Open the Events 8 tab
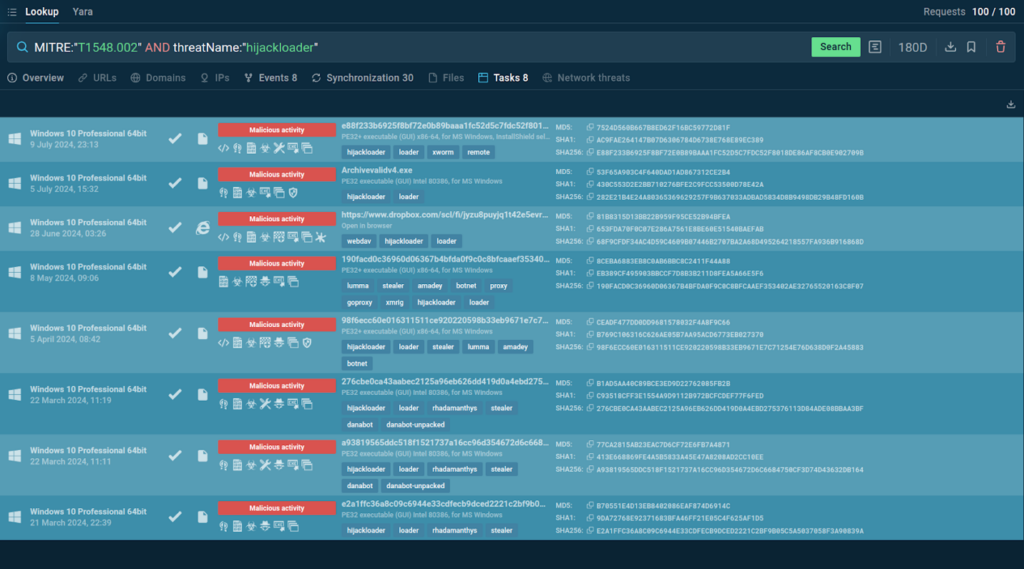The height and width of the screenshot is (569, 1024). click(271, 78)
